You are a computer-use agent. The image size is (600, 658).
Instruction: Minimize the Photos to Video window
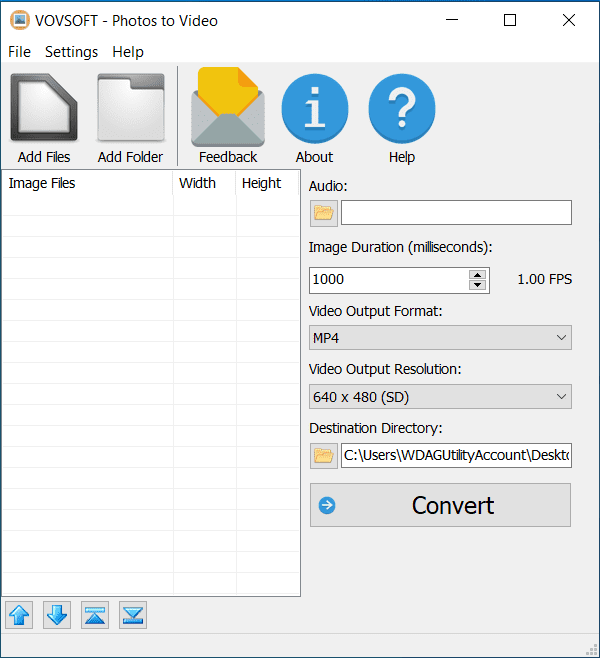click(452, 20)
